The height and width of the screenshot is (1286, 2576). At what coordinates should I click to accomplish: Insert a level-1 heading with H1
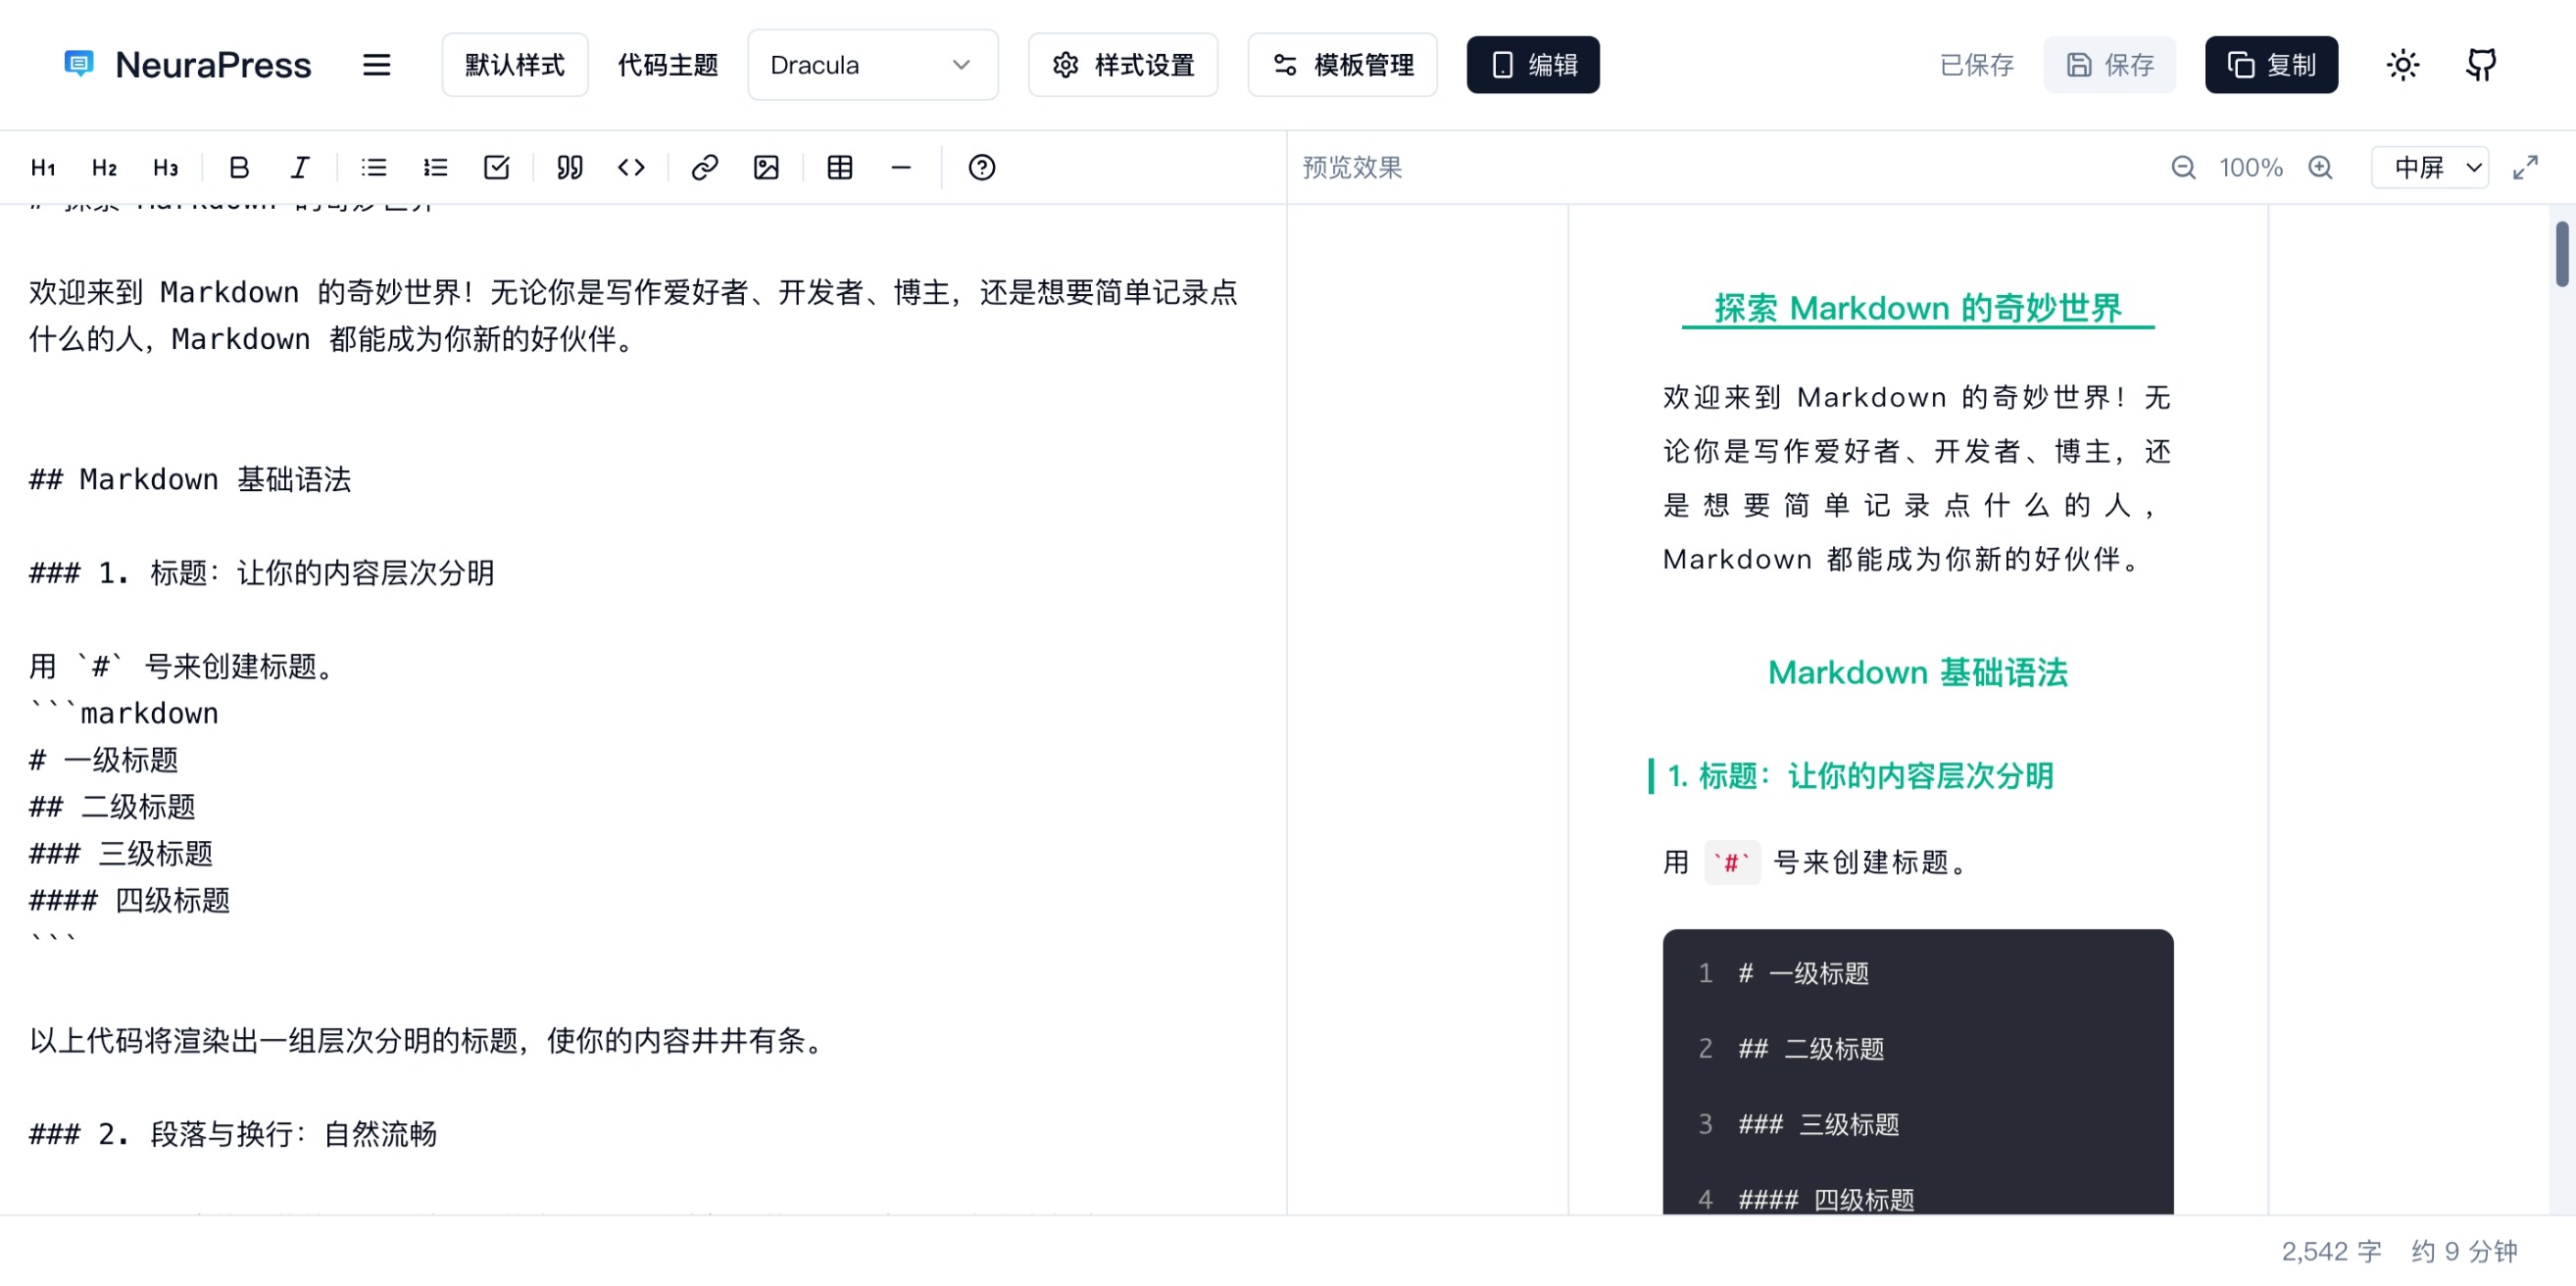43,168
